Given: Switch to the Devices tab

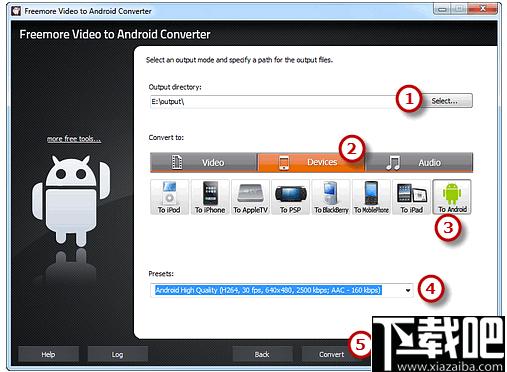Looking at the screenshot, I should tap(311, 162).
